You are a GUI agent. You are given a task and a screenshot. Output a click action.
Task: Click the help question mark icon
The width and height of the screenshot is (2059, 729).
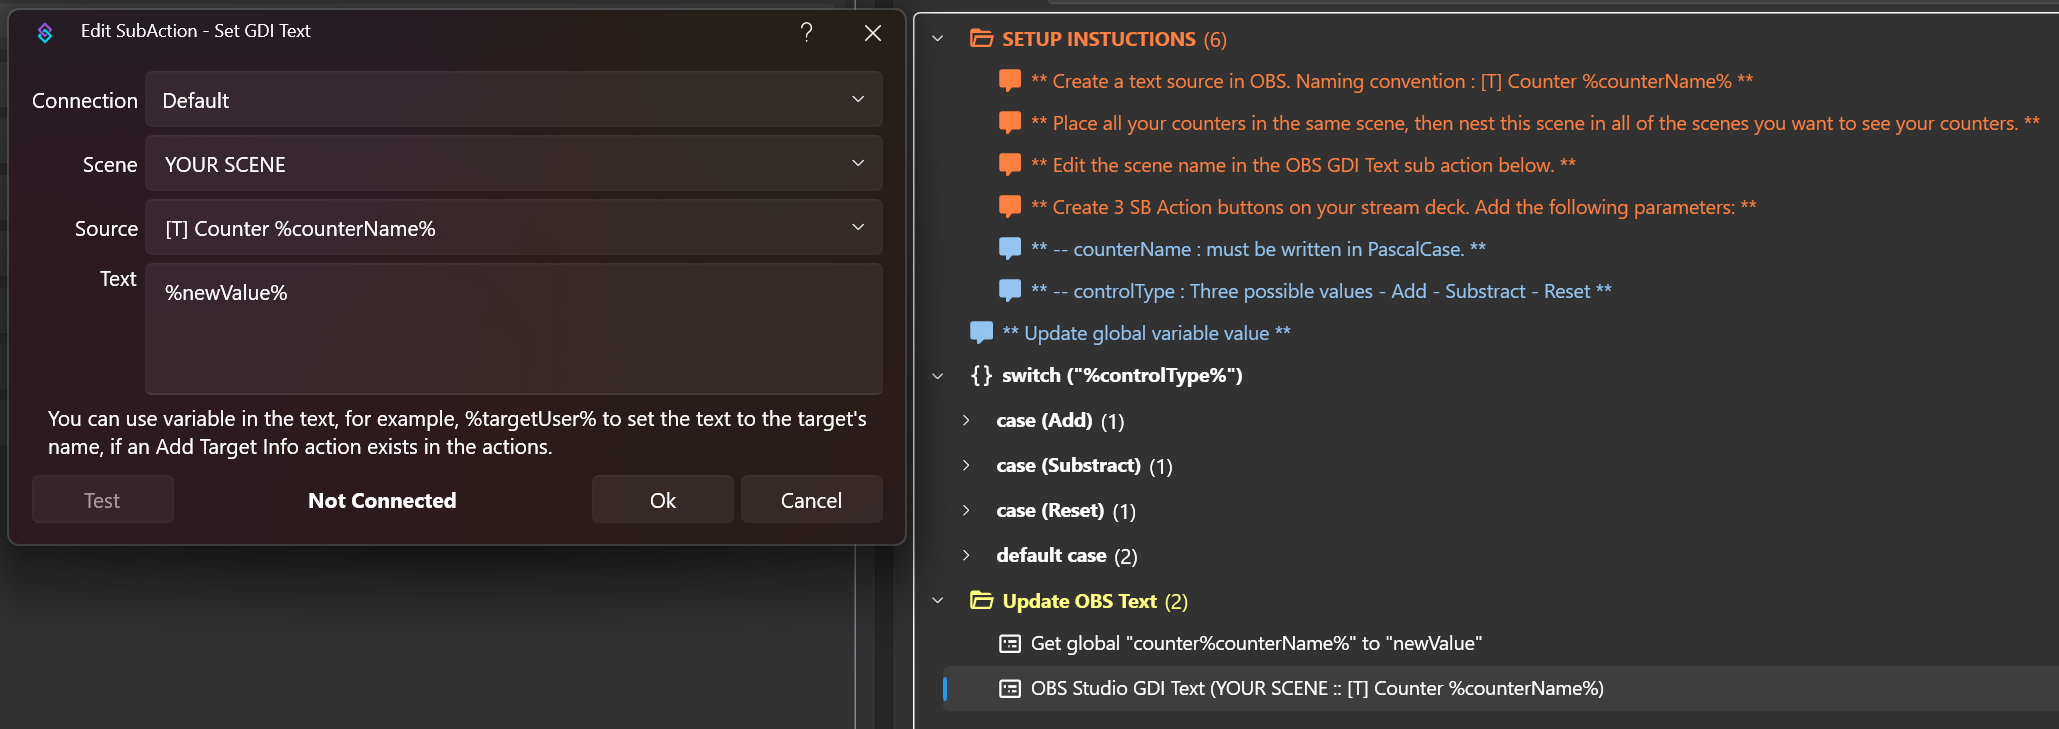point(806,33)
